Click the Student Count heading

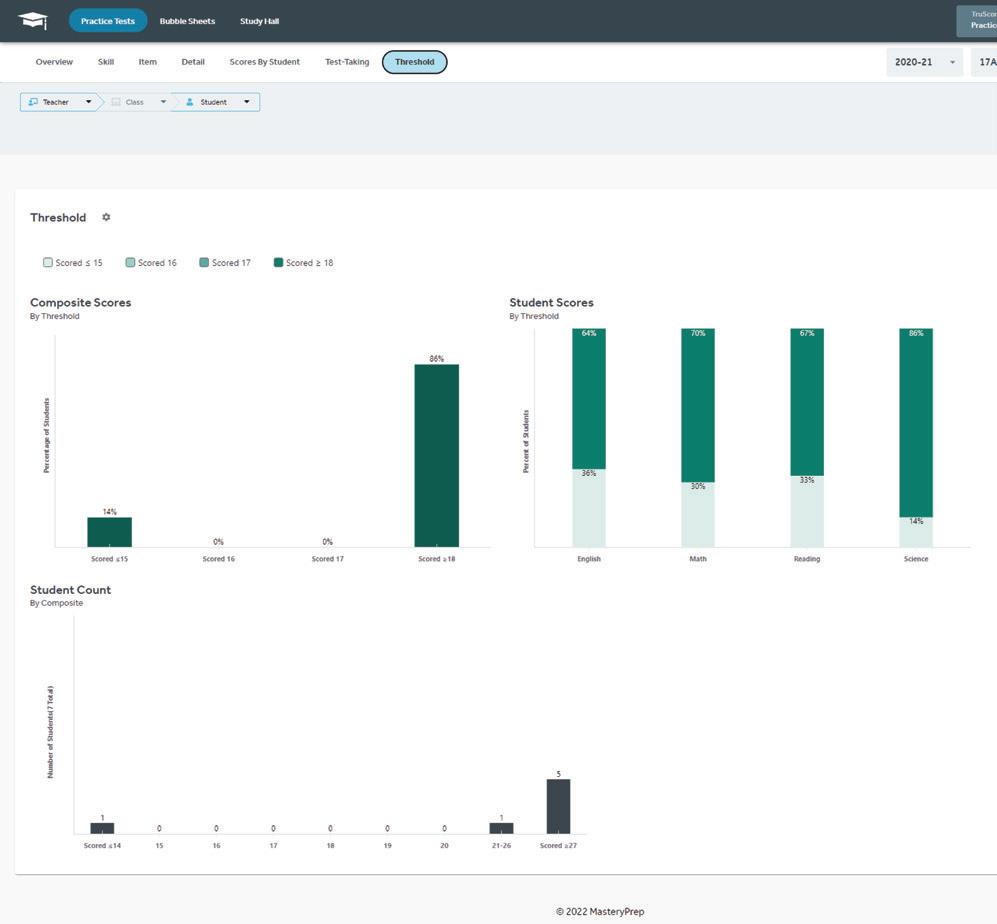coord(71,590)
